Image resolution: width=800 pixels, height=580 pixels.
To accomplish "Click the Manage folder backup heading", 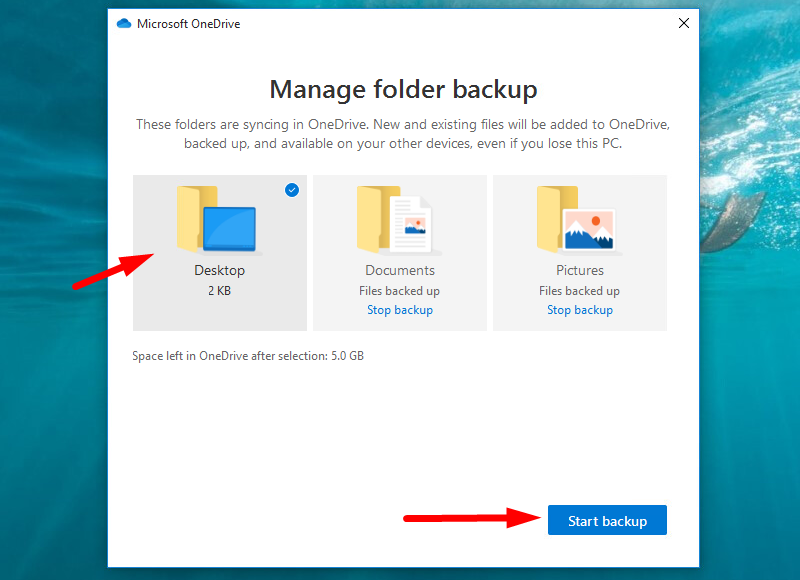I will click(x=403, y=89).
